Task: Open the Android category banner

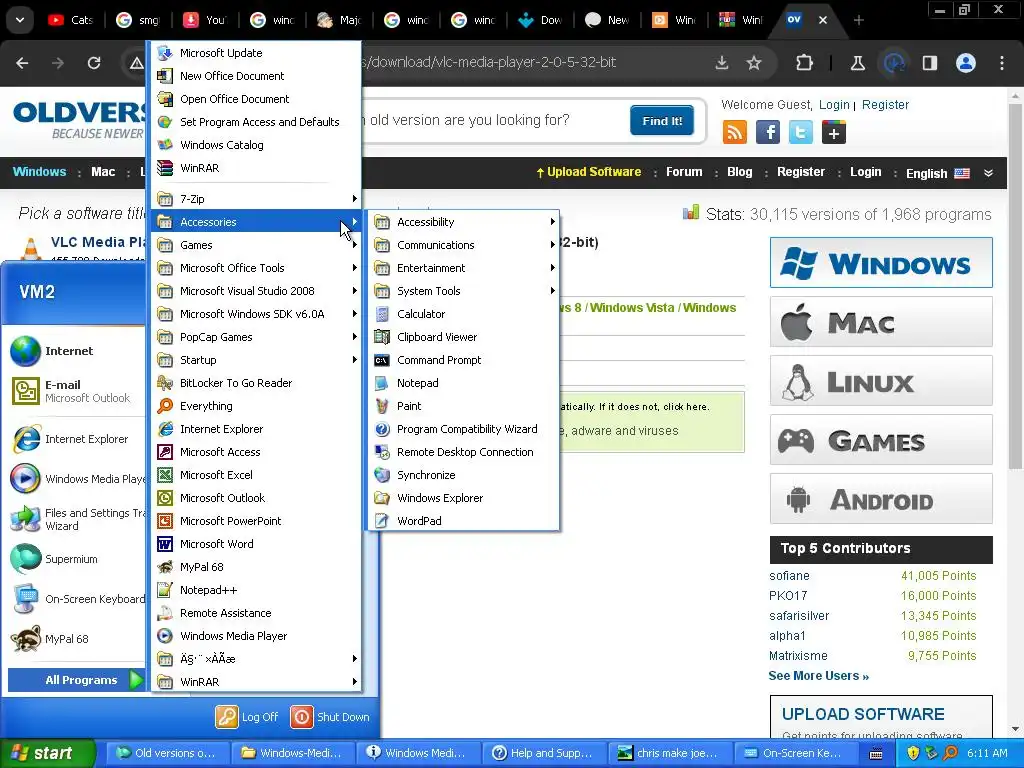Action: (881, 499)
